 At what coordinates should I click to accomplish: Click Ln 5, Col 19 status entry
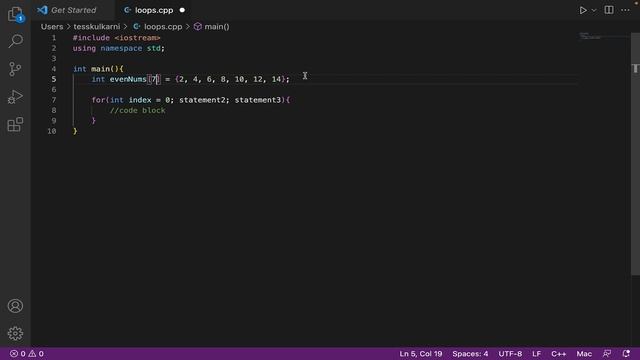(x=420, y=354)
